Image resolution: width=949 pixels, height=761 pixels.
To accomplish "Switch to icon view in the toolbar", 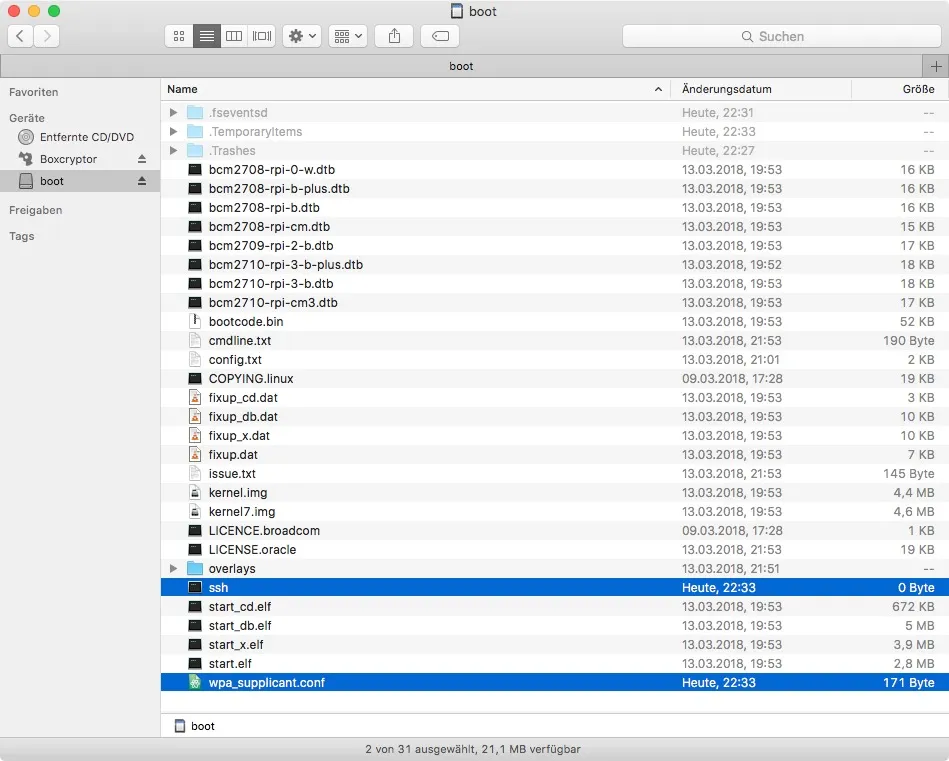I will click(177, 36).
